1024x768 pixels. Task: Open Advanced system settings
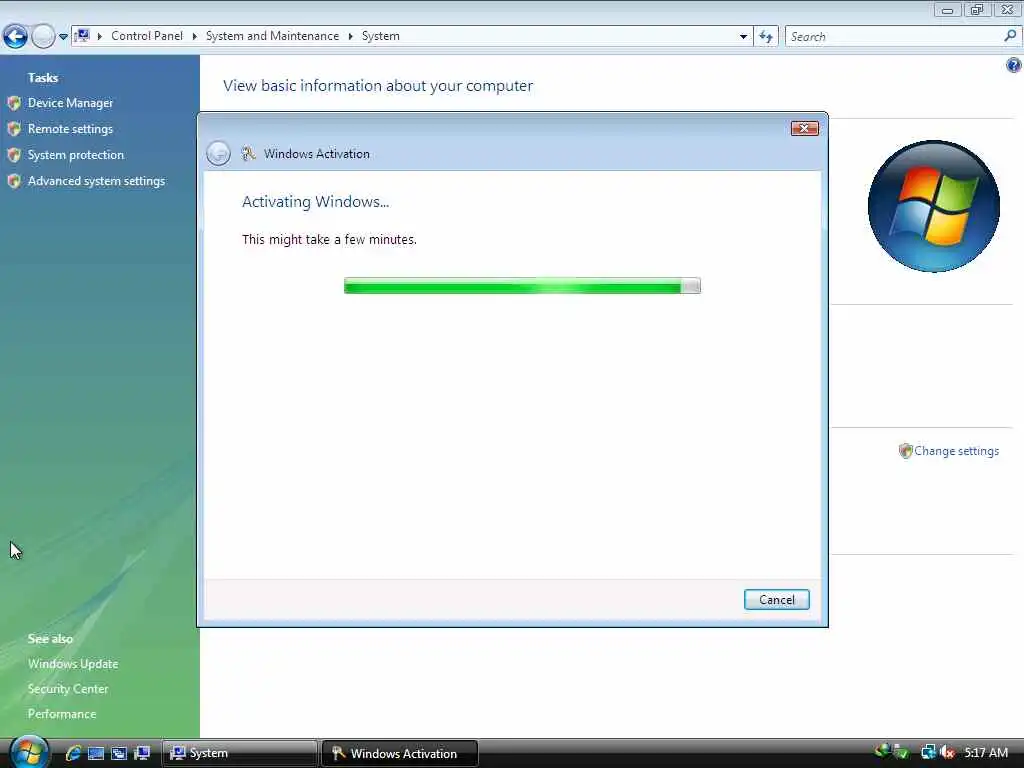pos(96,181)
